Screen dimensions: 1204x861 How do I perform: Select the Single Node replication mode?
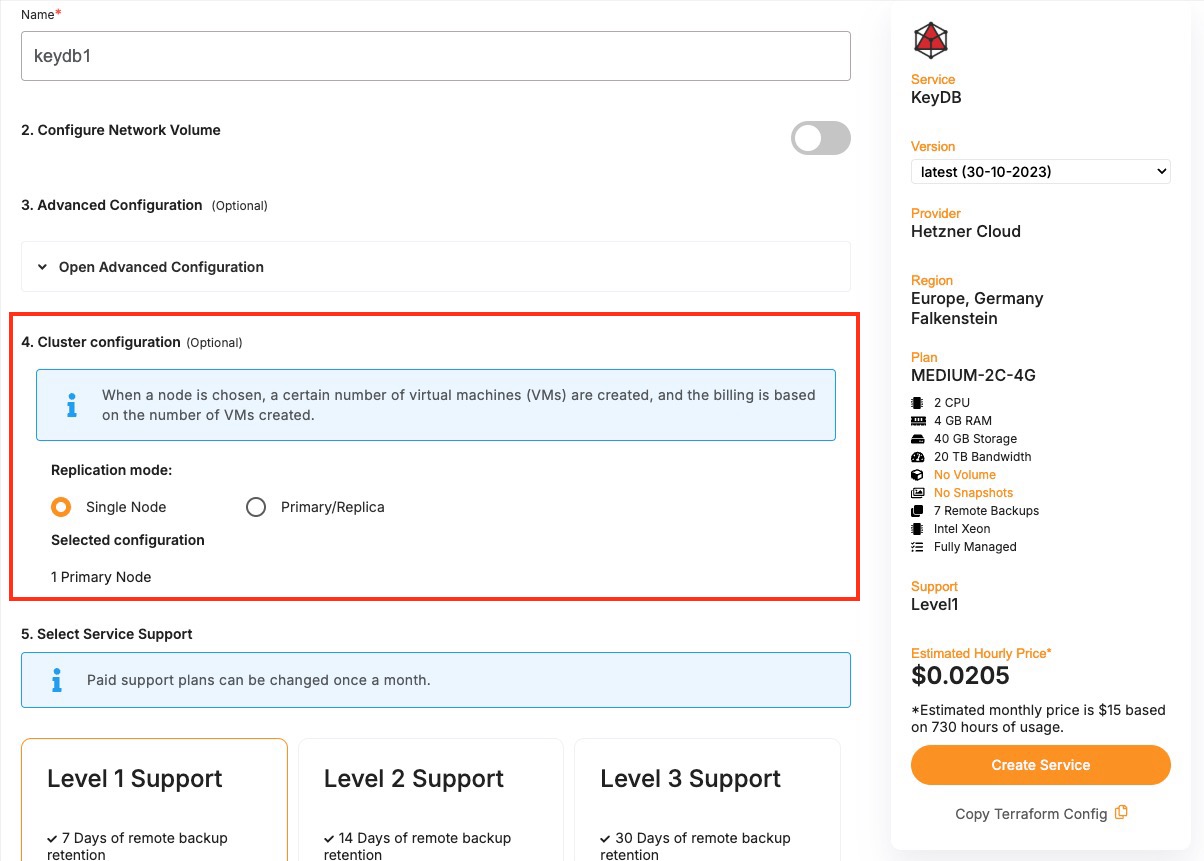(x=61, y=507)
